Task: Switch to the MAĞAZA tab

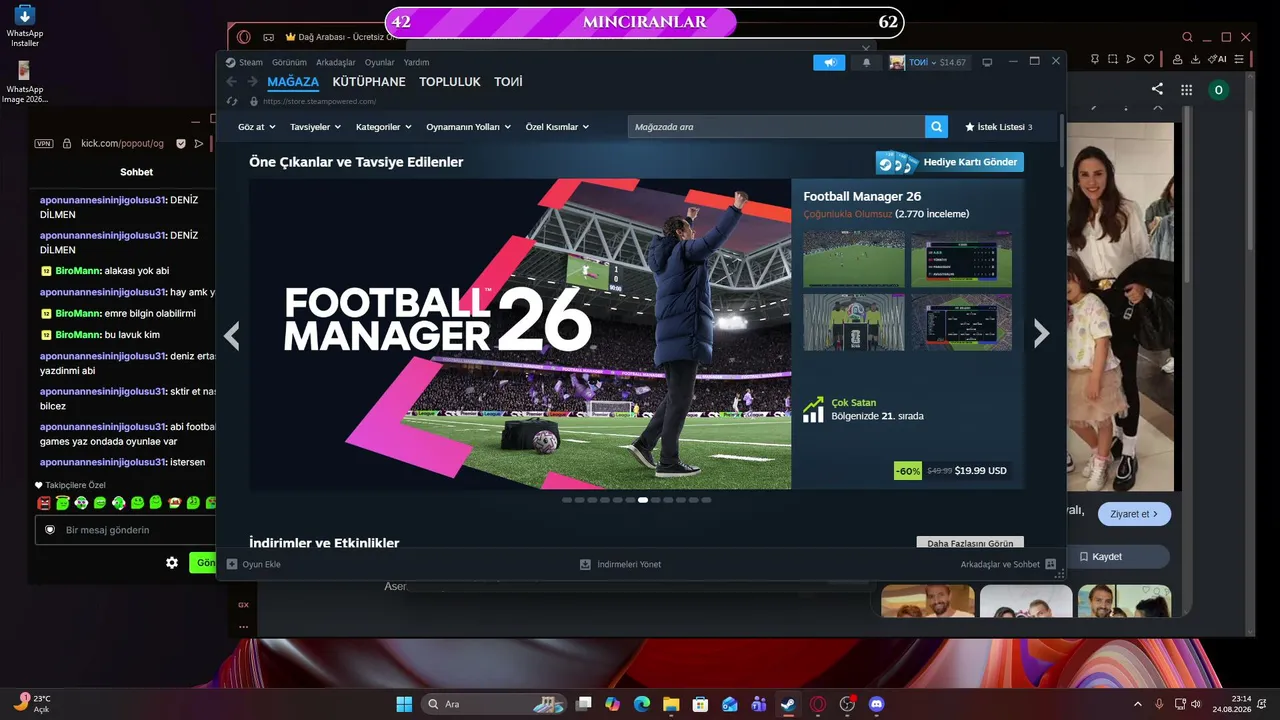Action: point(293,82)
